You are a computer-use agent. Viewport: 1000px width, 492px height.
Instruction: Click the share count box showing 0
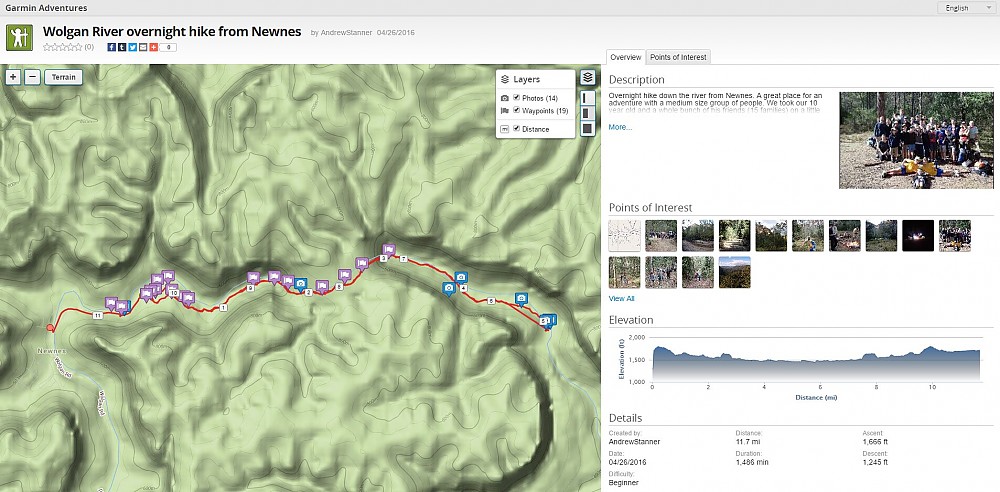coord(168,47)
